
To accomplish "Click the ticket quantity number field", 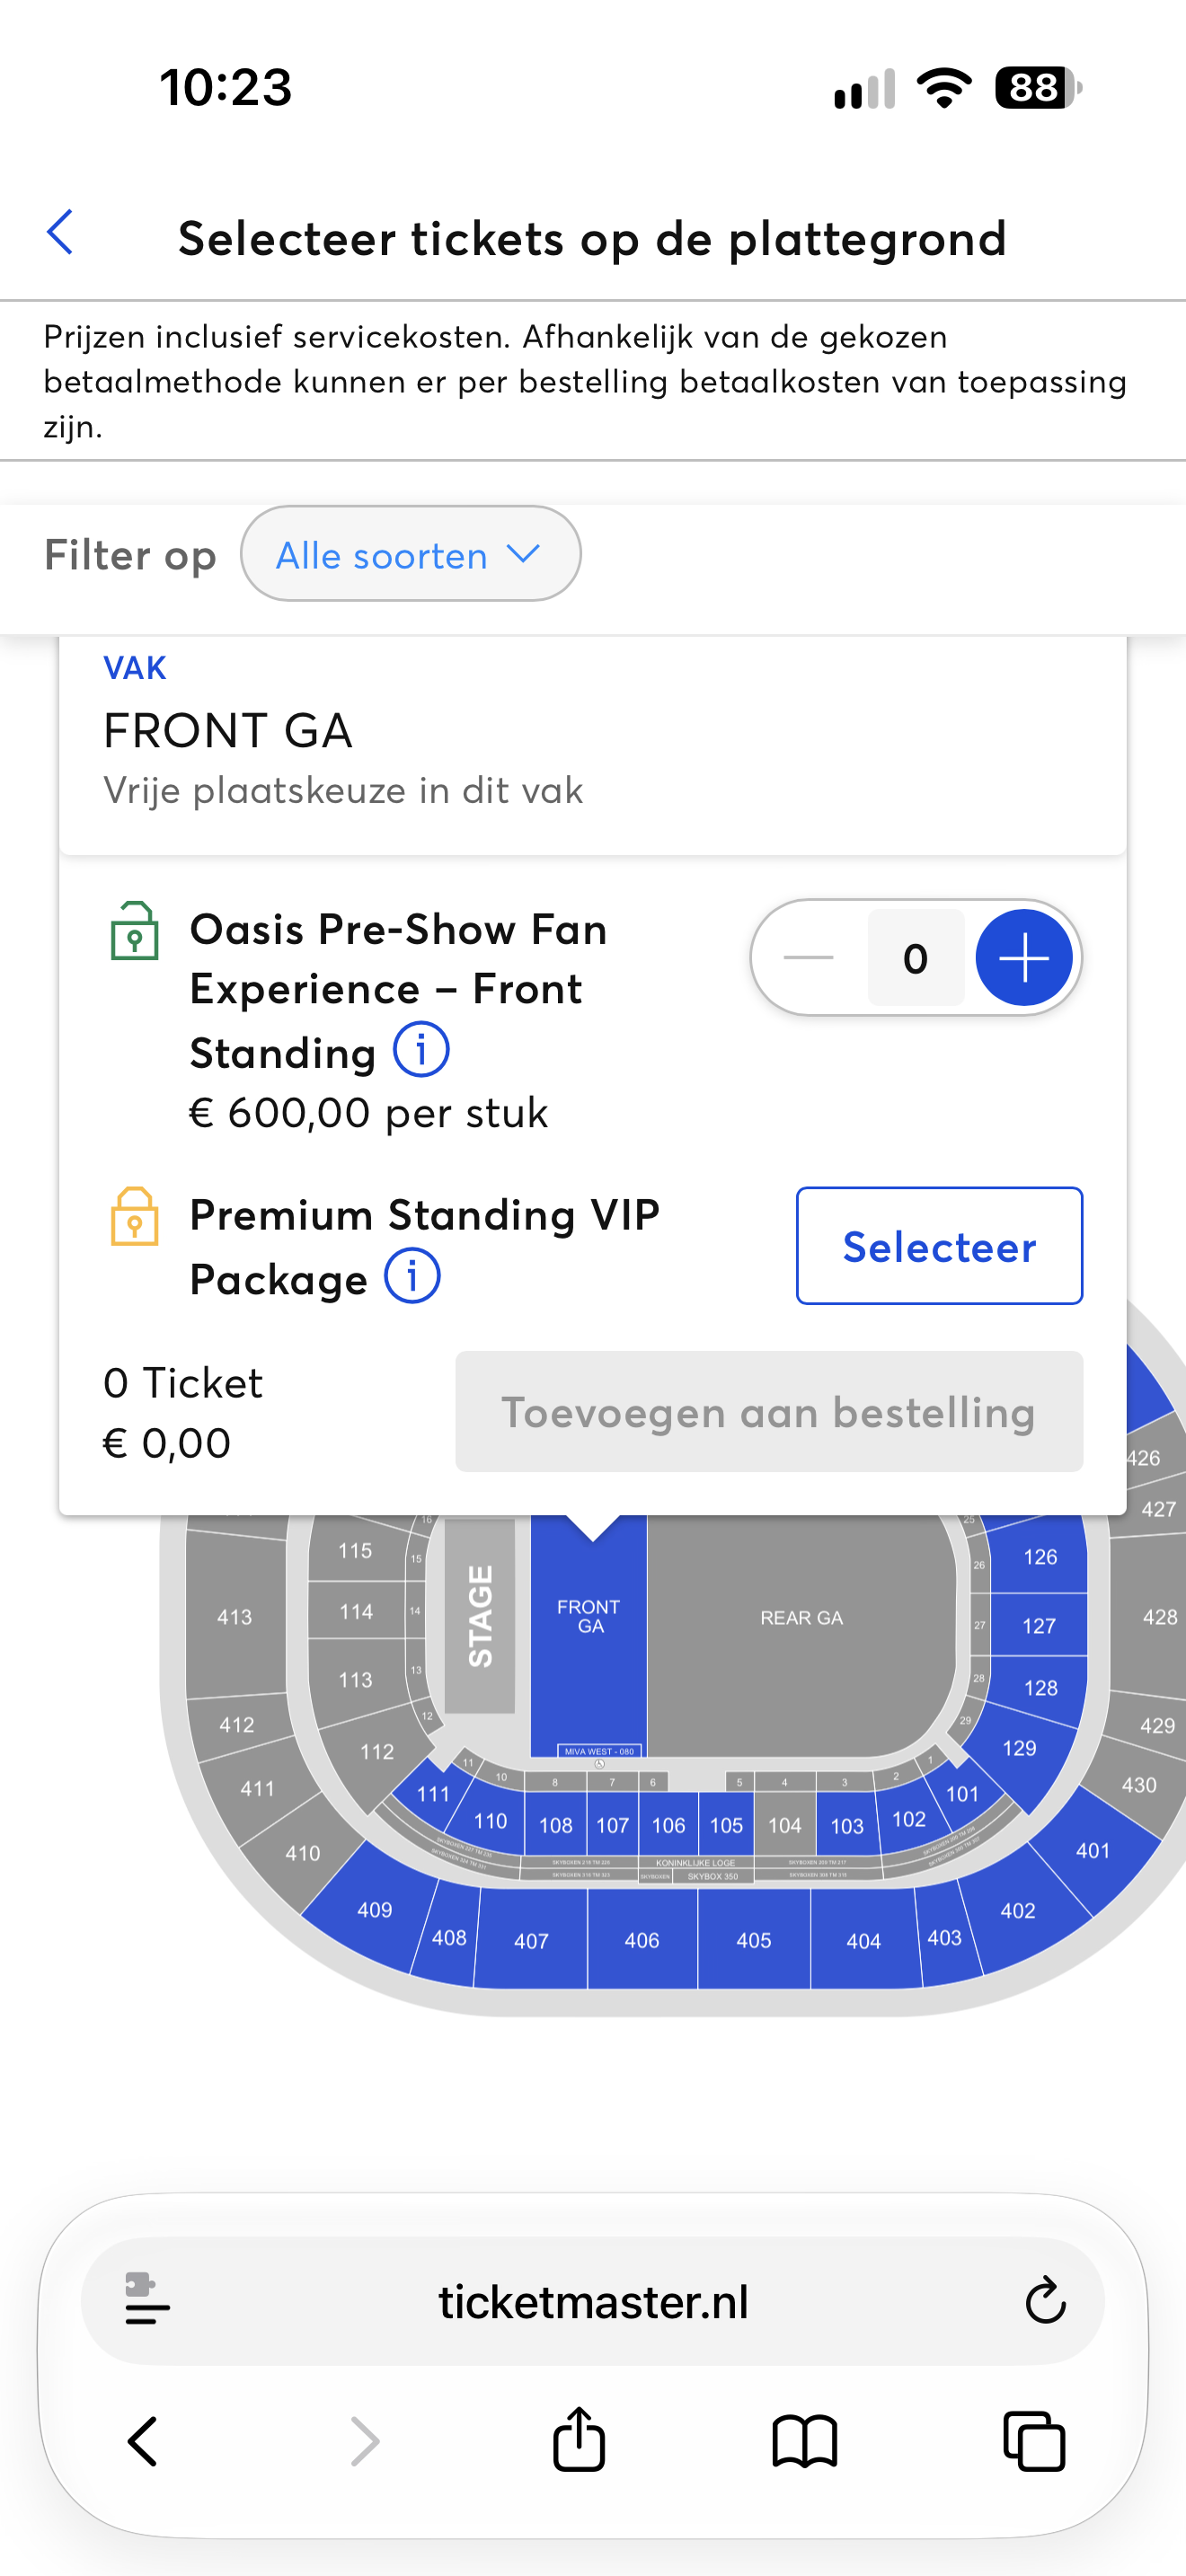I will pos(915,958).
